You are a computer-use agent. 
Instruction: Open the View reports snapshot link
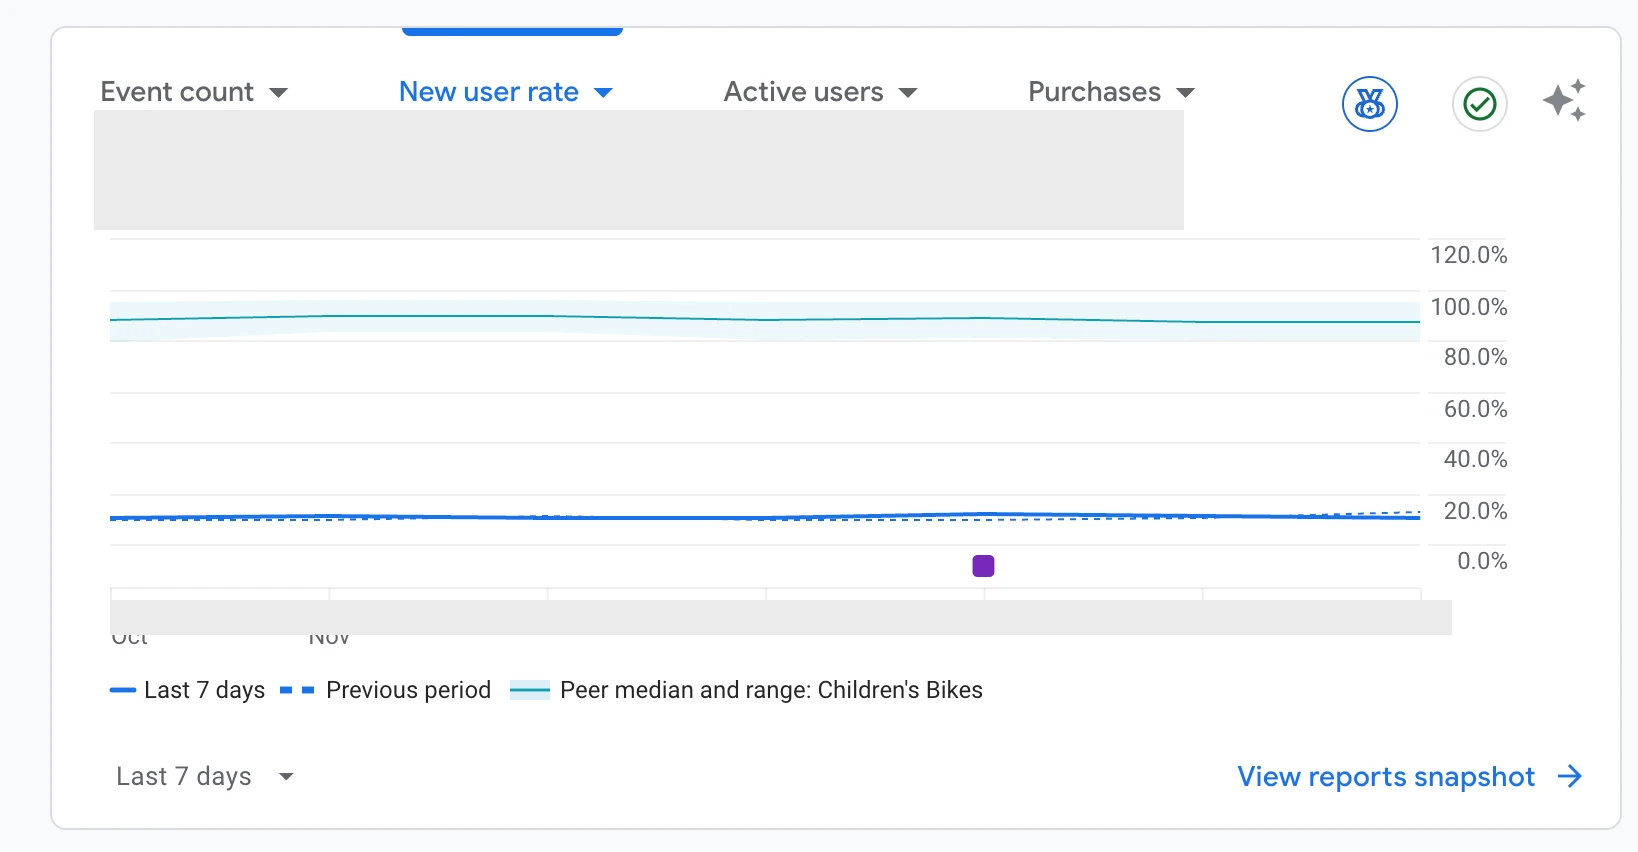pyautogui.click(x=1386, y=777)
